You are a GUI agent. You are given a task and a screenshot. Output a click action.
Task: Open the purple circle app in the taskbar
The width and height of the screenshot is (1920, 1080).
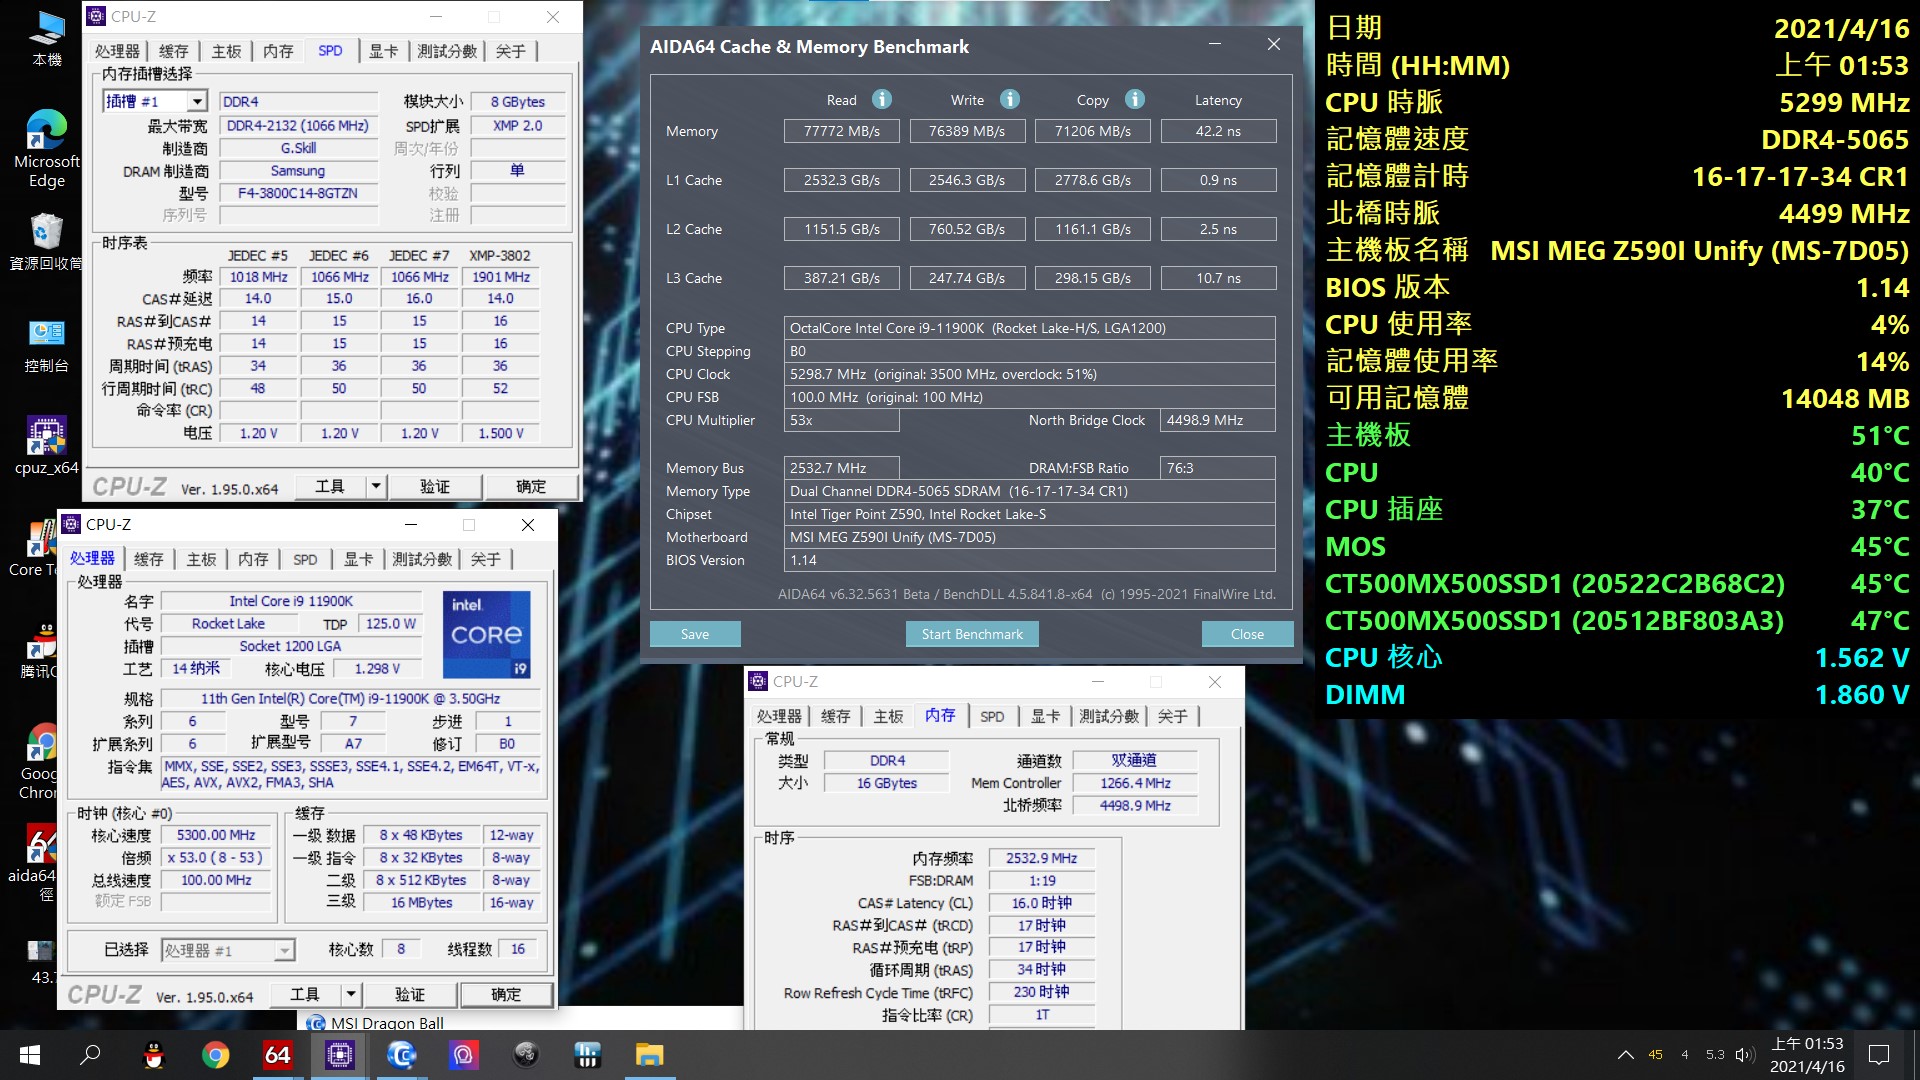[463, 1055]
